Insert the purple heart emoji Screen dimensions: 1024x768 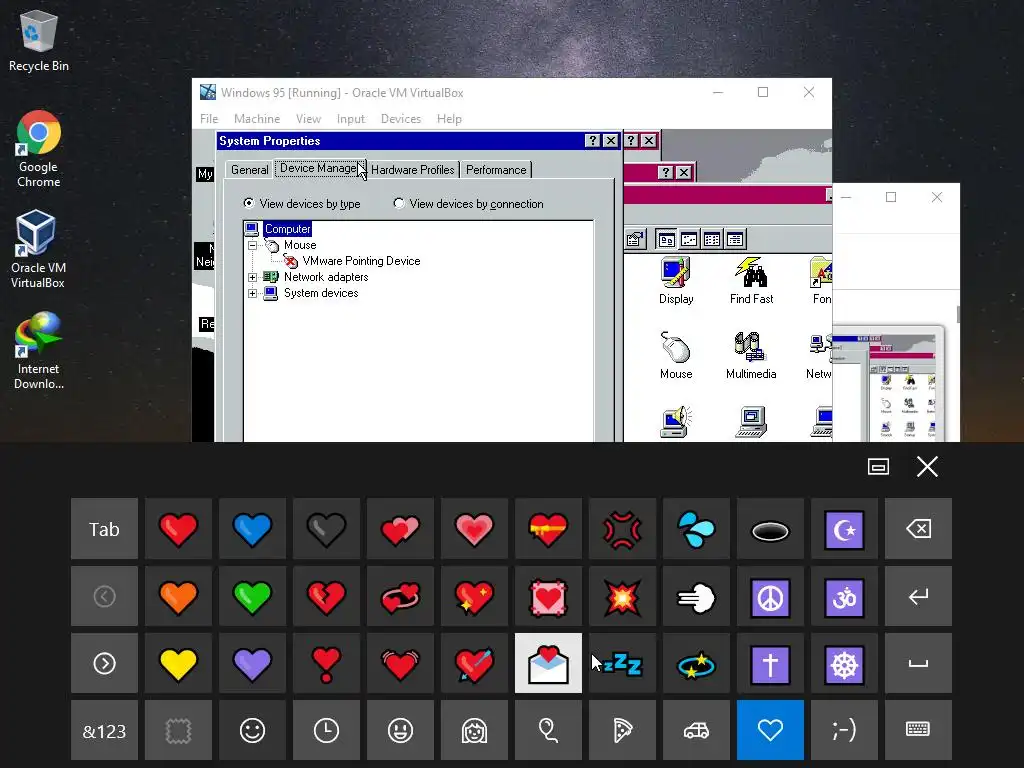[x=252, y=664]
